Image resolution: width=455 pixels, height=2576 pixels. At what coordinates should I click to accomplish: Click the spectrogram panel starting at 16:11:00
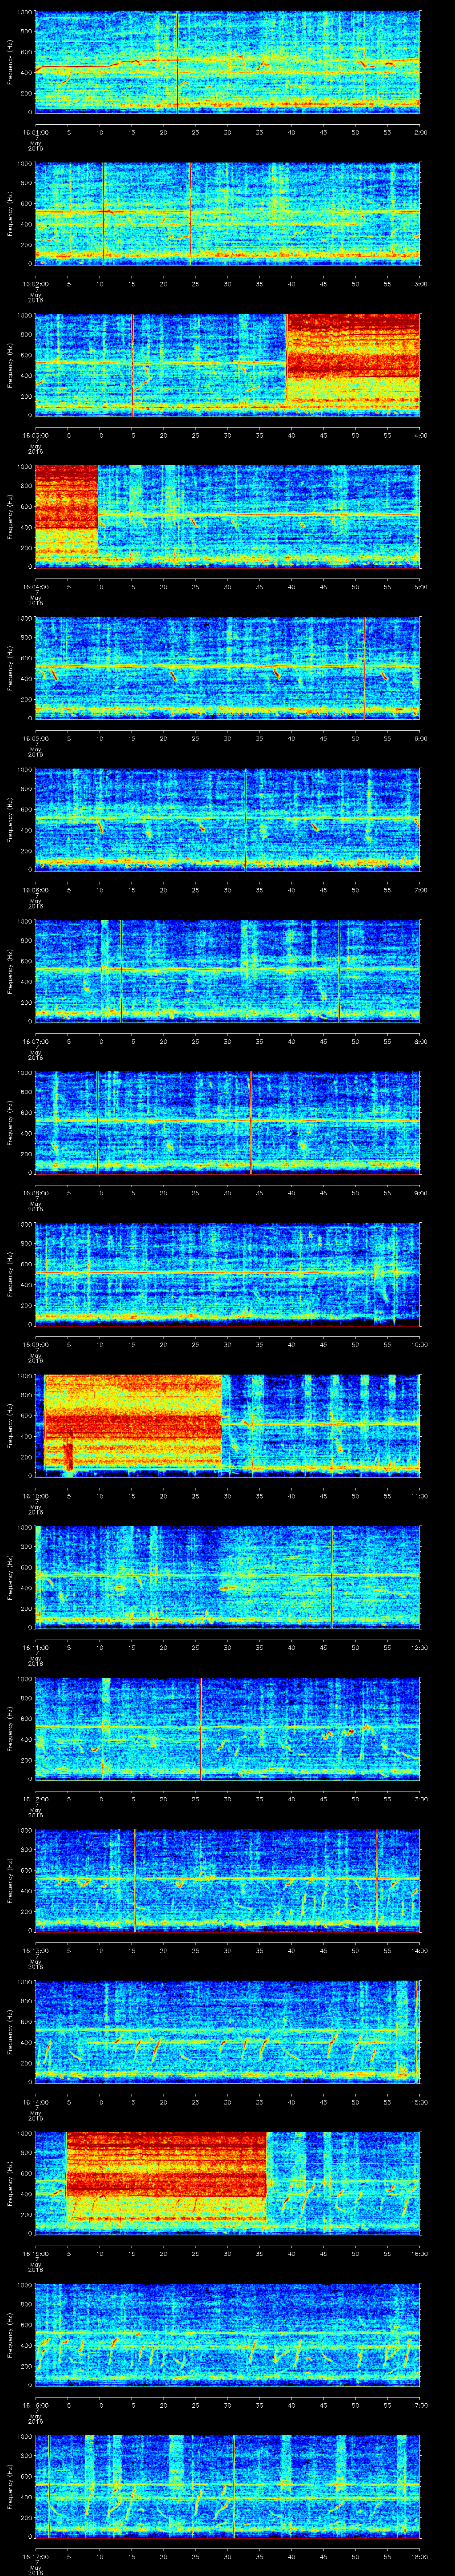(x=227, y=1576)
